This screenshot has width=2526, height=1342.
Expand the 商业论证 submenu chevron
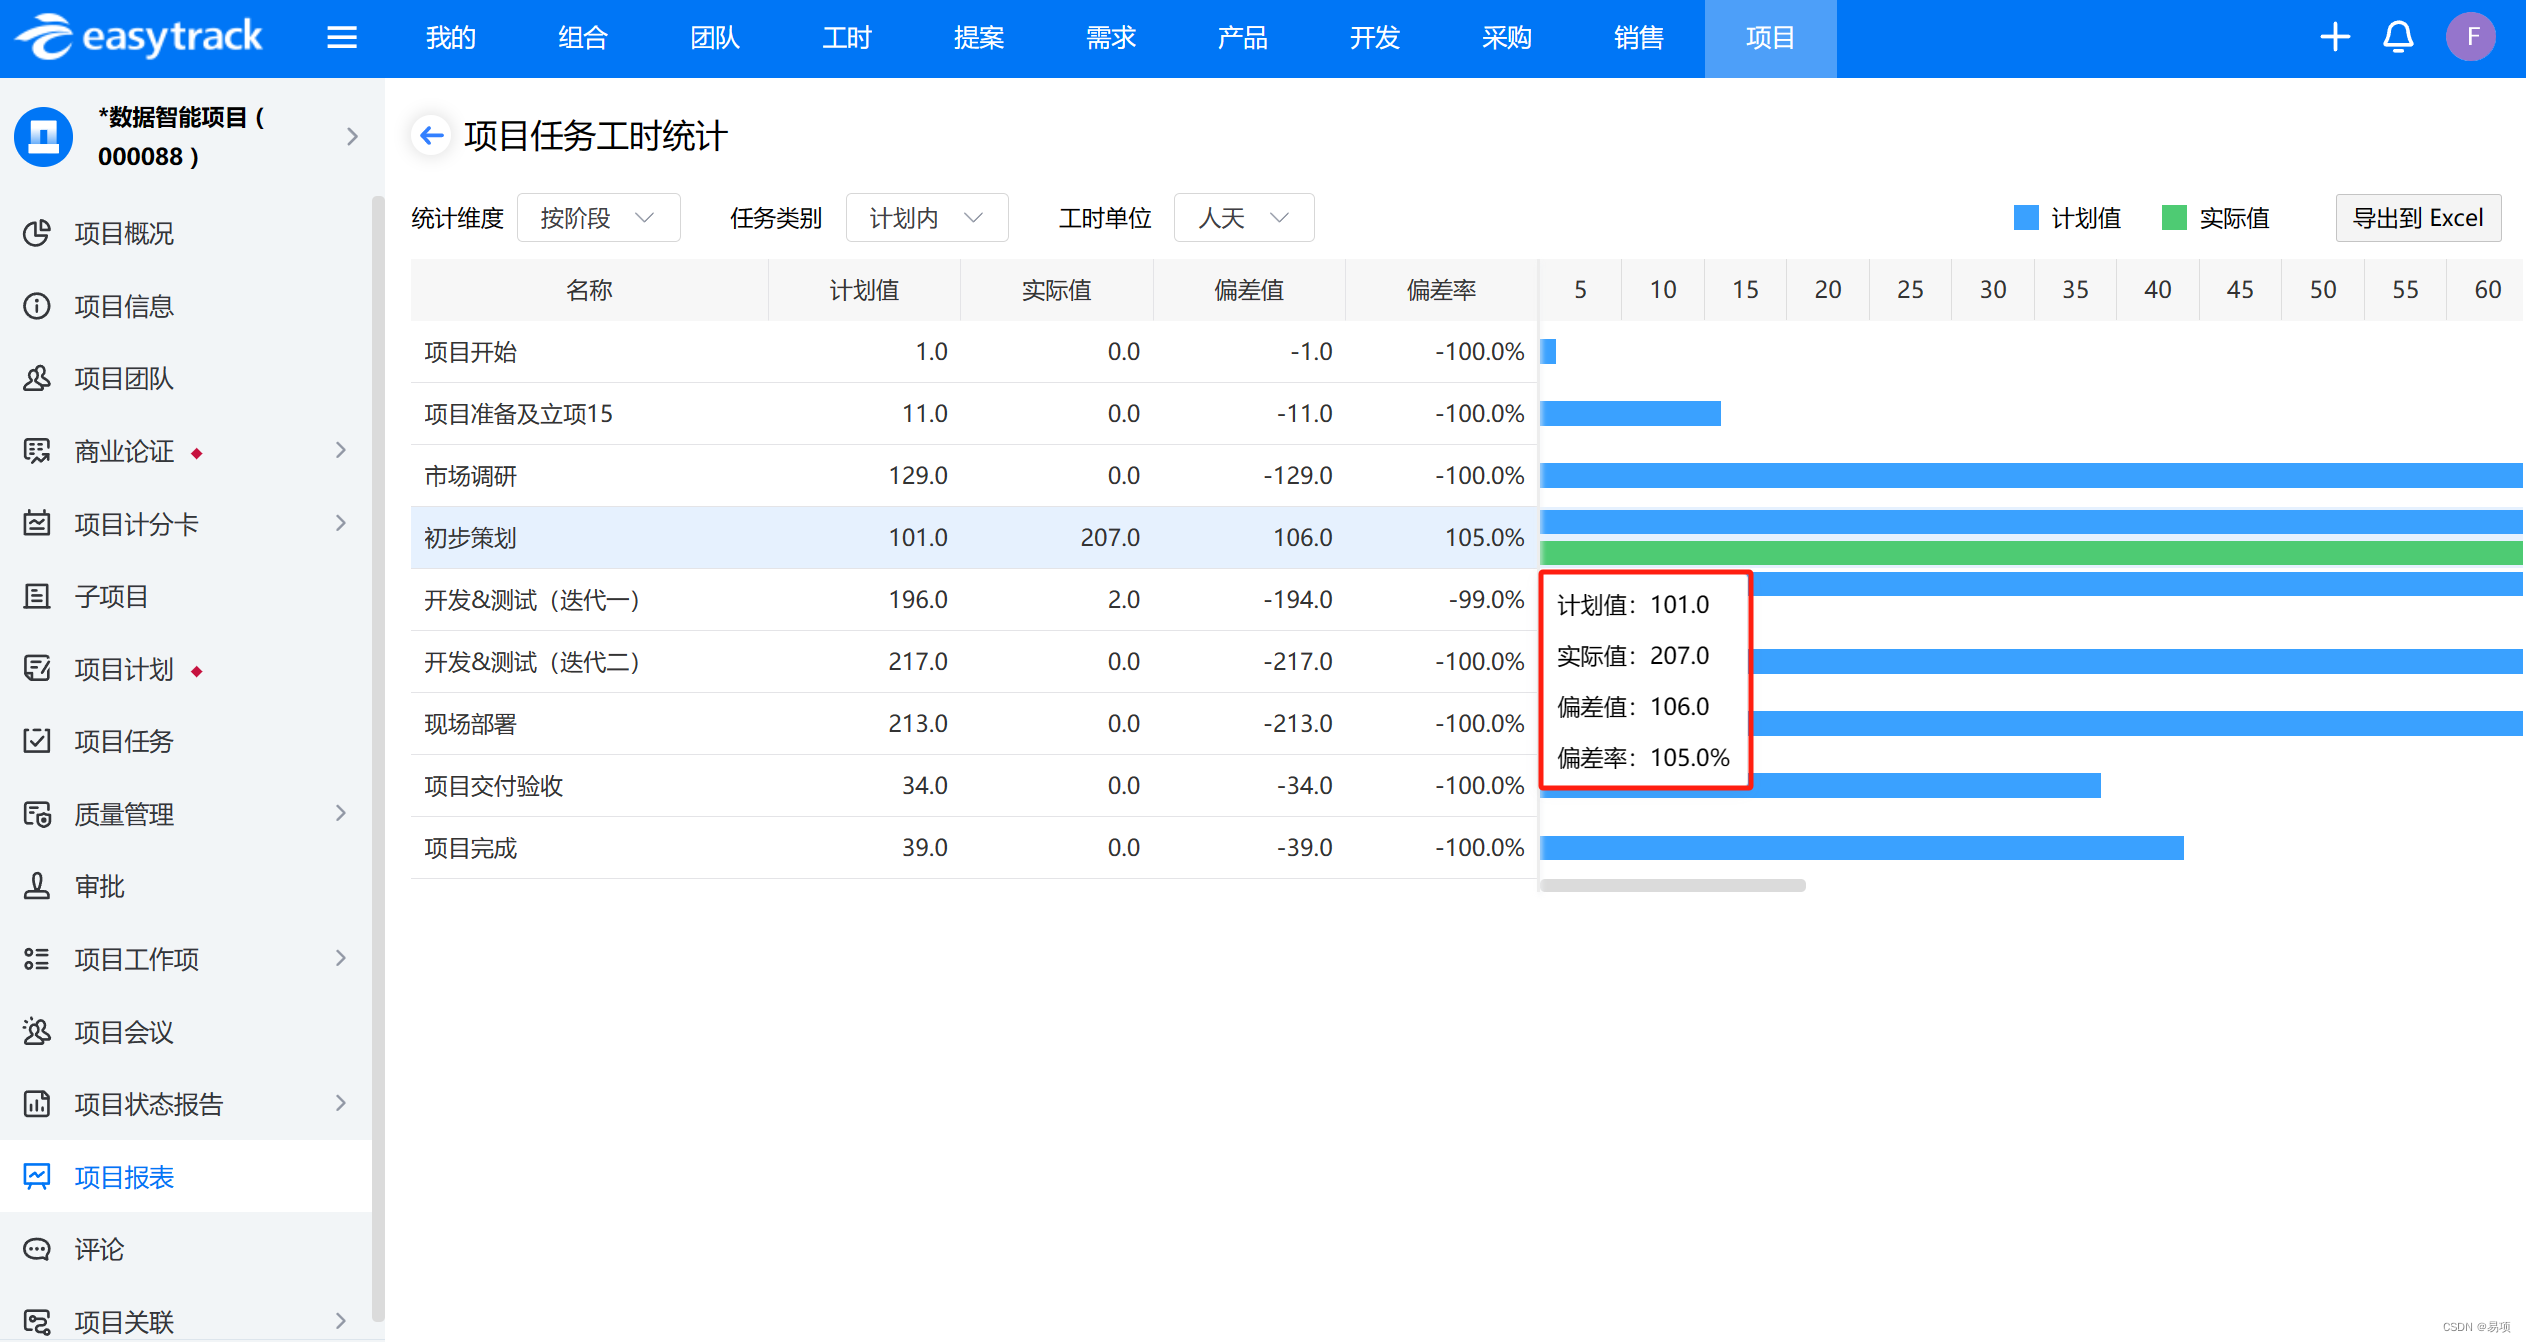tap(341, 450)
